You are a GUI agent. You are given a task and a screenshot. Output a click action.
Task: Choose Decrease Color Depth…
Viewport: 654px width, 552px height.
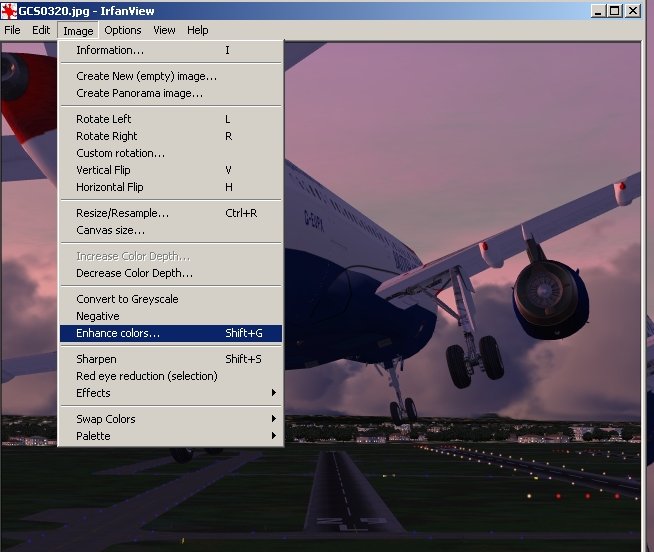point(134,273)
